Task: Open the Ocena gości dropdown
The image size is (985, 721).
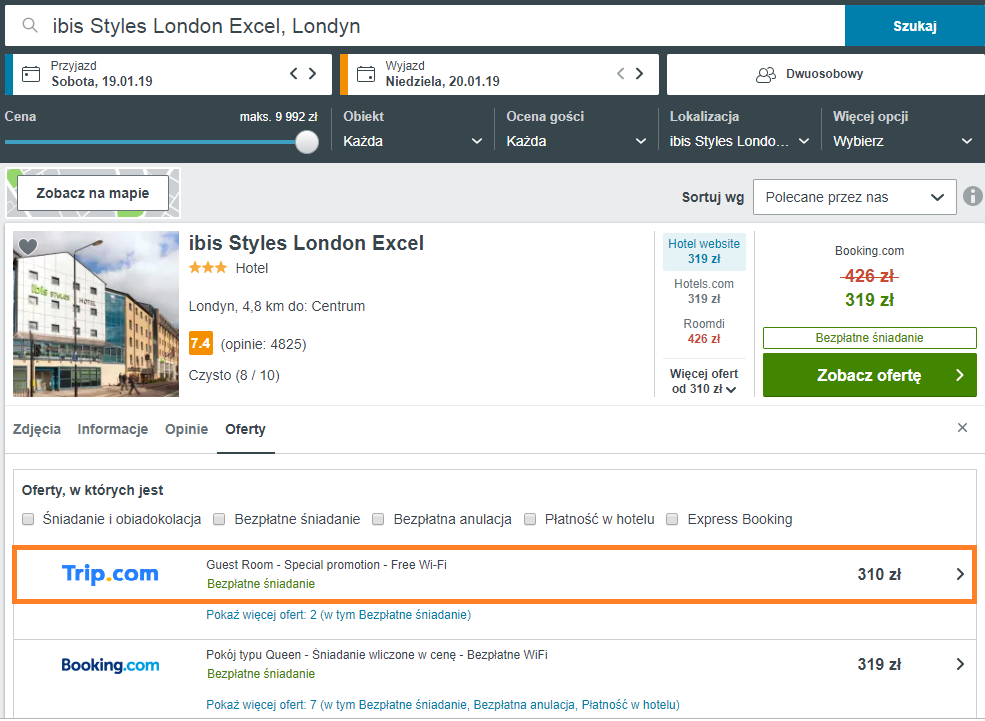Action: [x=576, y=141]
